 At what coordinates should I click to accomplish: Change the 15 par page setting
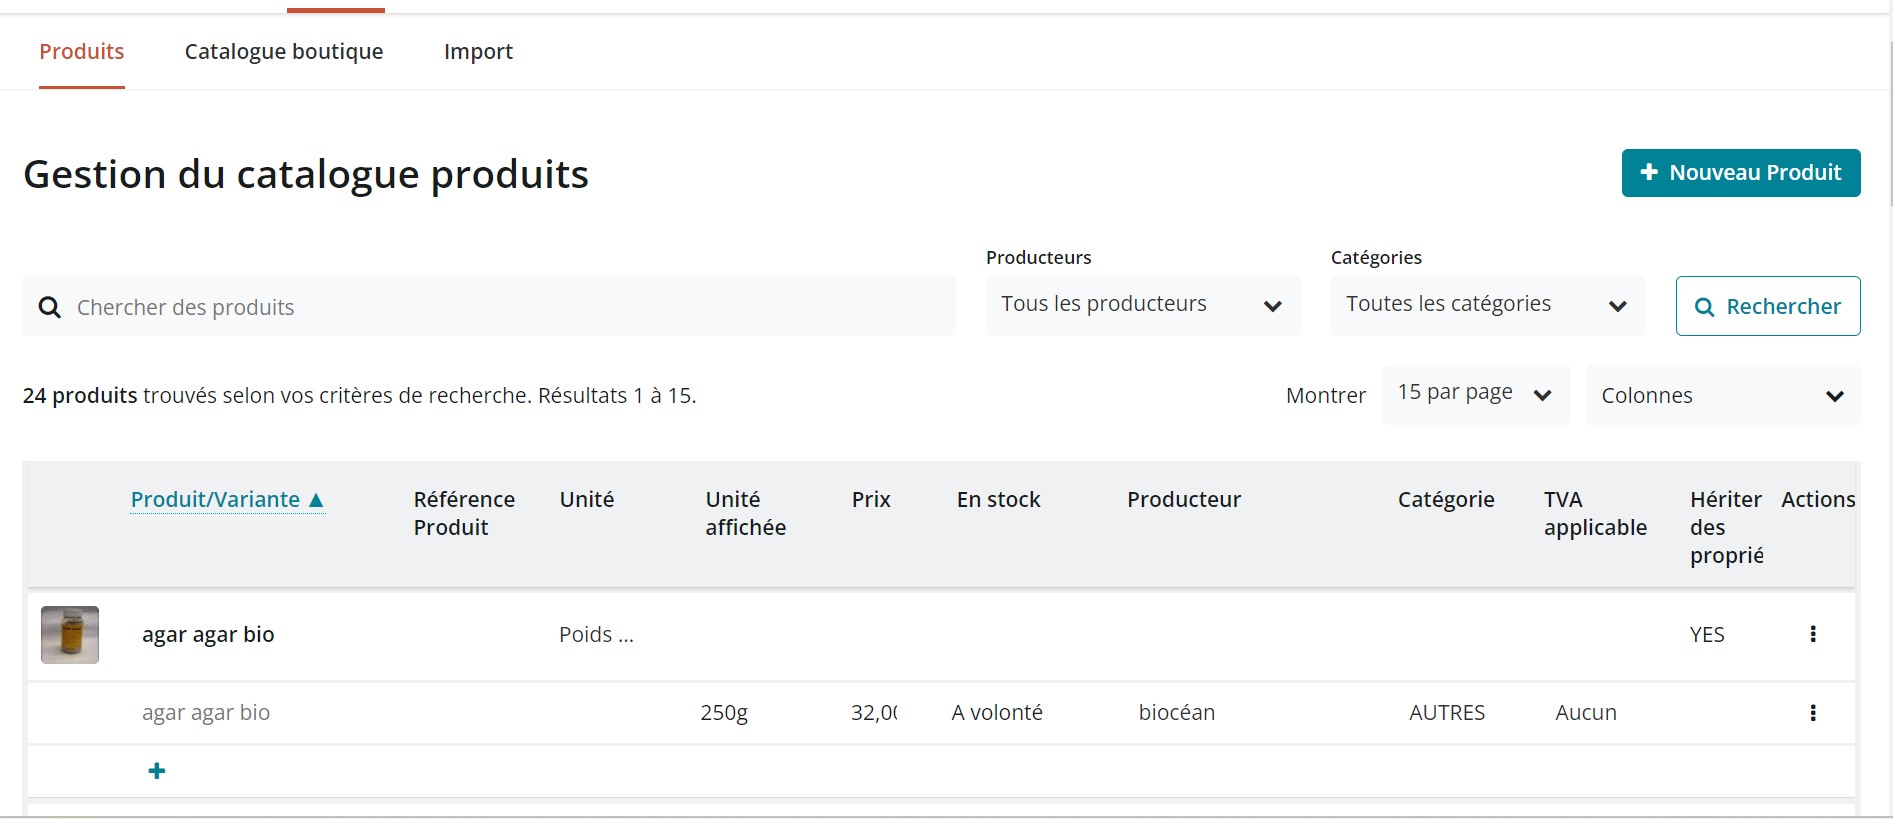[x=1474, y=394]
